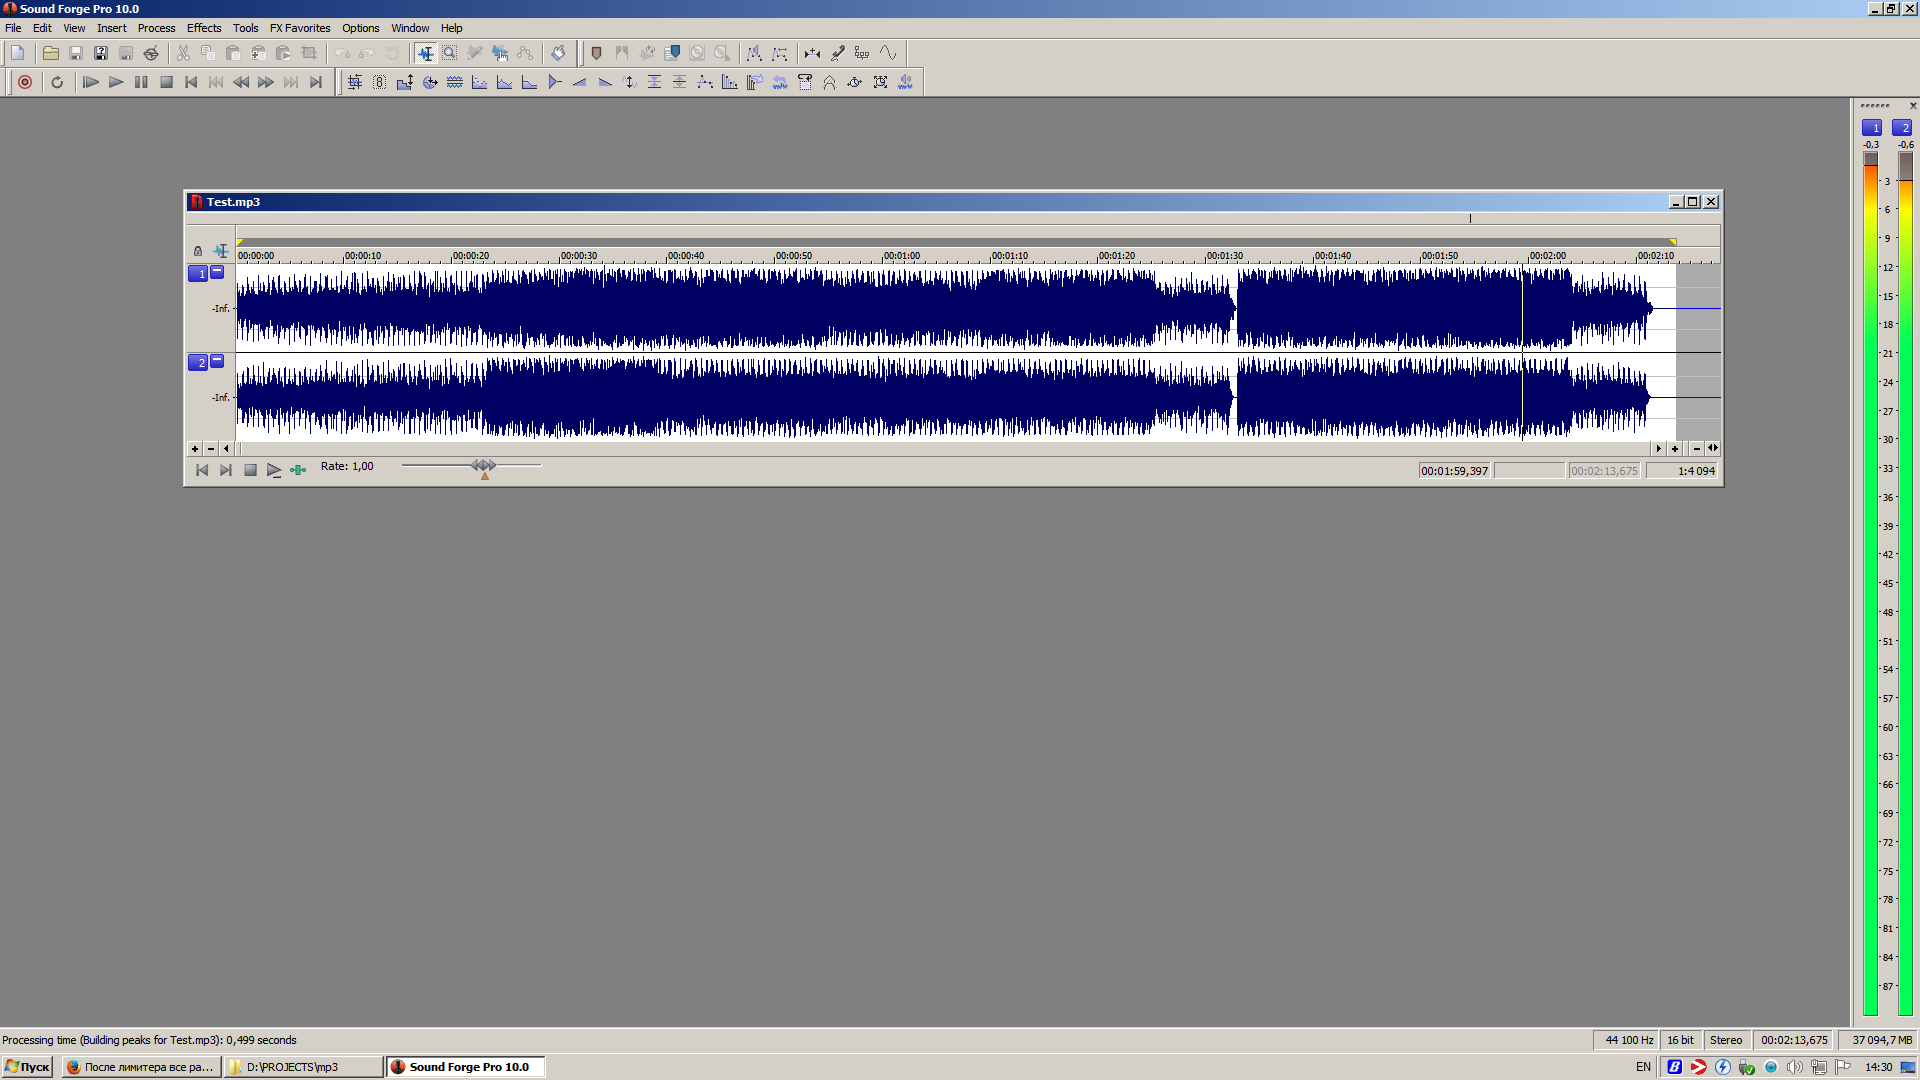Toggle channel 2 selection button in waveform
This screenshot has width=1920, height=1080.
tap(198, 362)
